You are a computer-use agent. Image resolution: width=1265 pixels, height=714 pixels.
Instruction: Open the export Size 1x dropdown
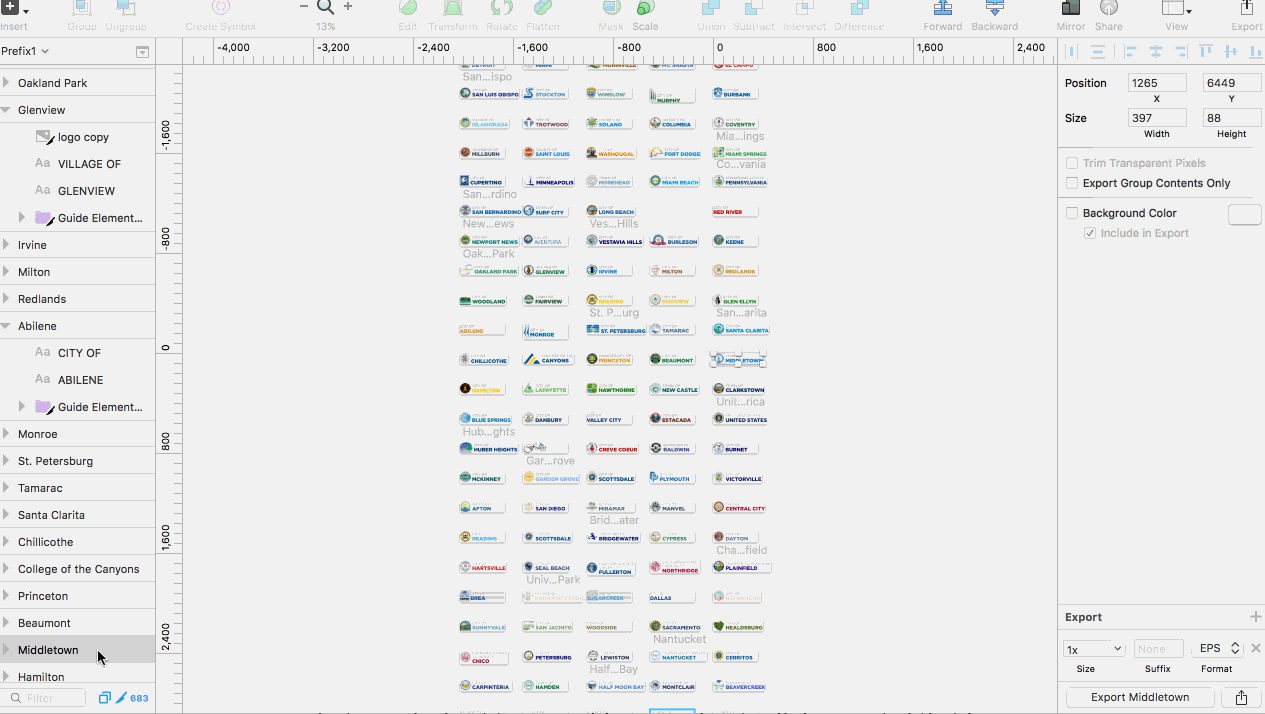point(1095,649)
